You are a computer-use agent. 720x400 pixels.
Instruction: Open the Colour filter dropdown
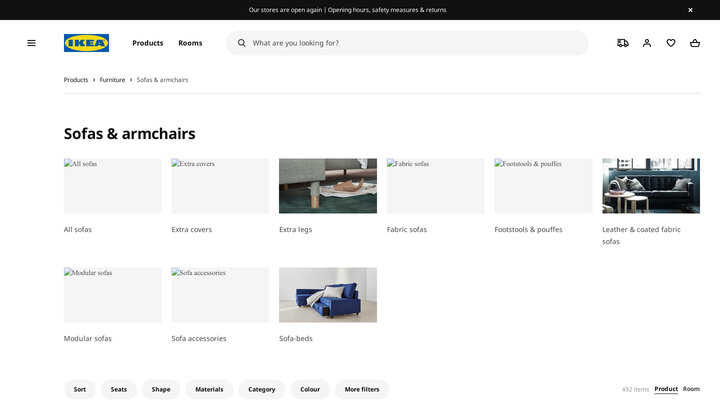point(310,389)
